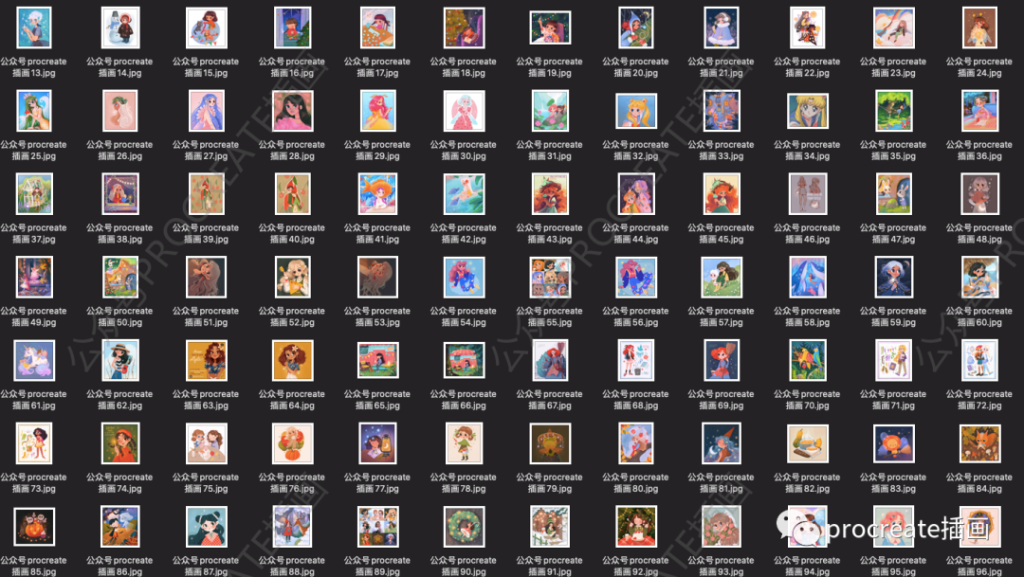Click the 插画82.jpg image icon
Screen dimensions: 1024x577
(807, 443)
